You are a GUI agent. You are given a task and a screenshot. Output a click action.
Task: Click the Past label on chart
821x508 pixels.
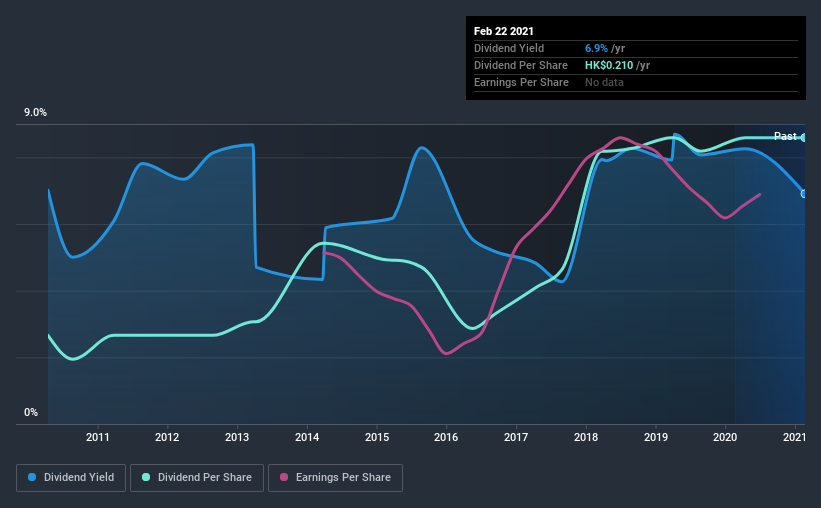(x=785, y=136)
